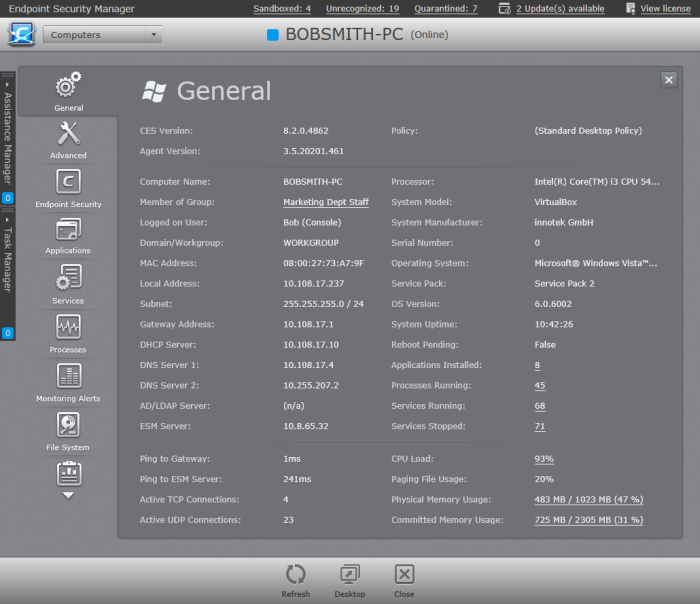Close the General panel with X
Screen dimensions: 700x604
pos(668,80)
